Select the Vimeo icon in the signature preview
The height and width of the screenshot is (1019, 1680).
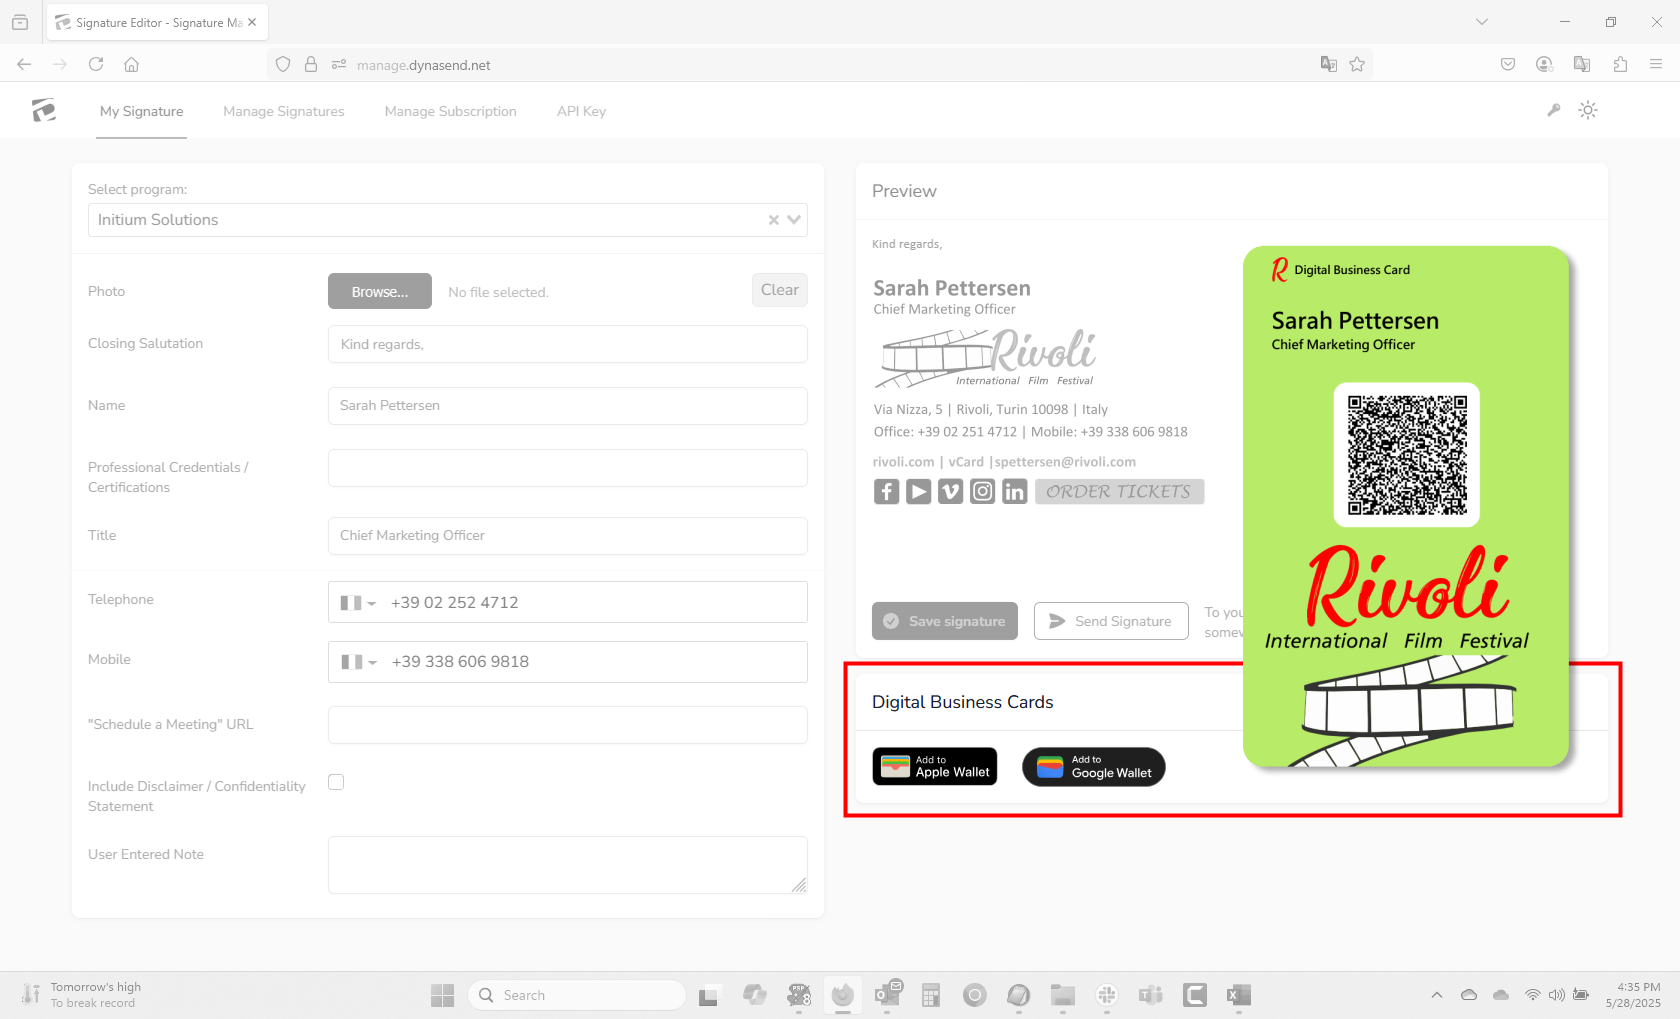click(x=950, y=491)
